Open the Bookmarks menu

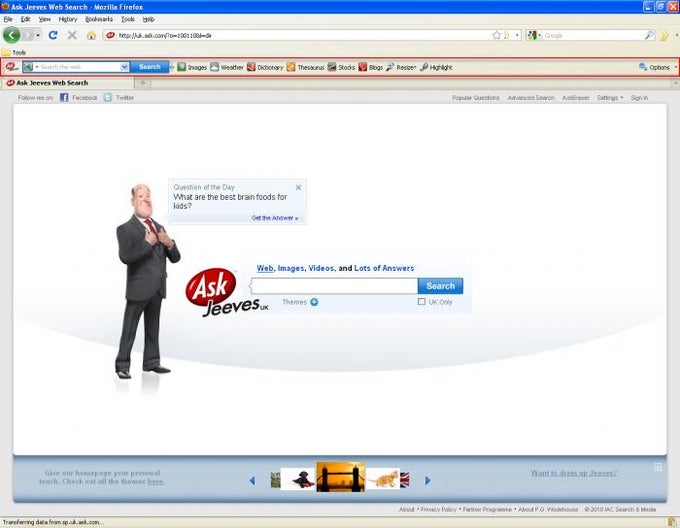pyautogui.click(x=99, y=19)
